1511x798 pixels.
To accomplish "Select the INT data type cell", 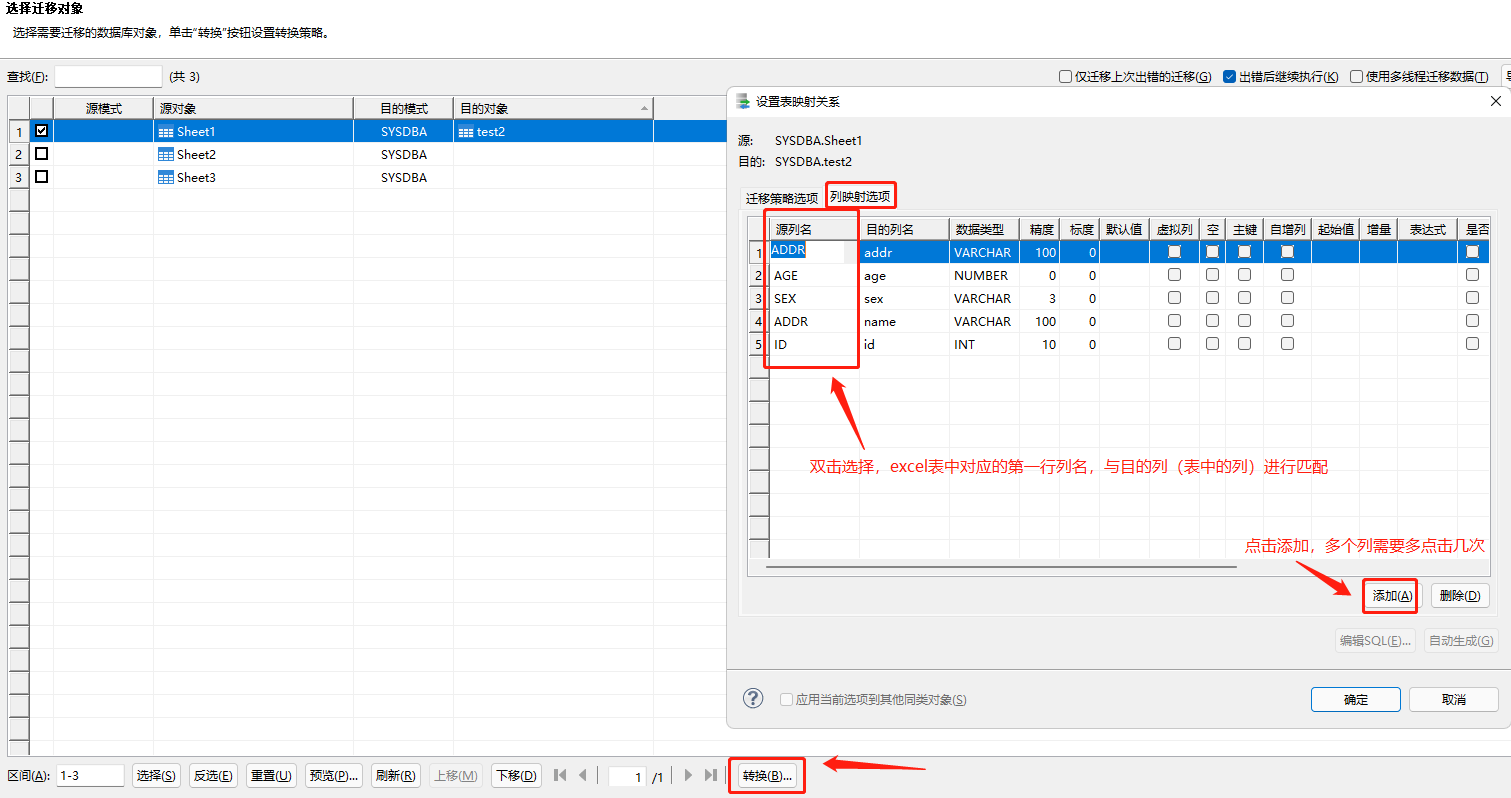I will pos(984,344).
